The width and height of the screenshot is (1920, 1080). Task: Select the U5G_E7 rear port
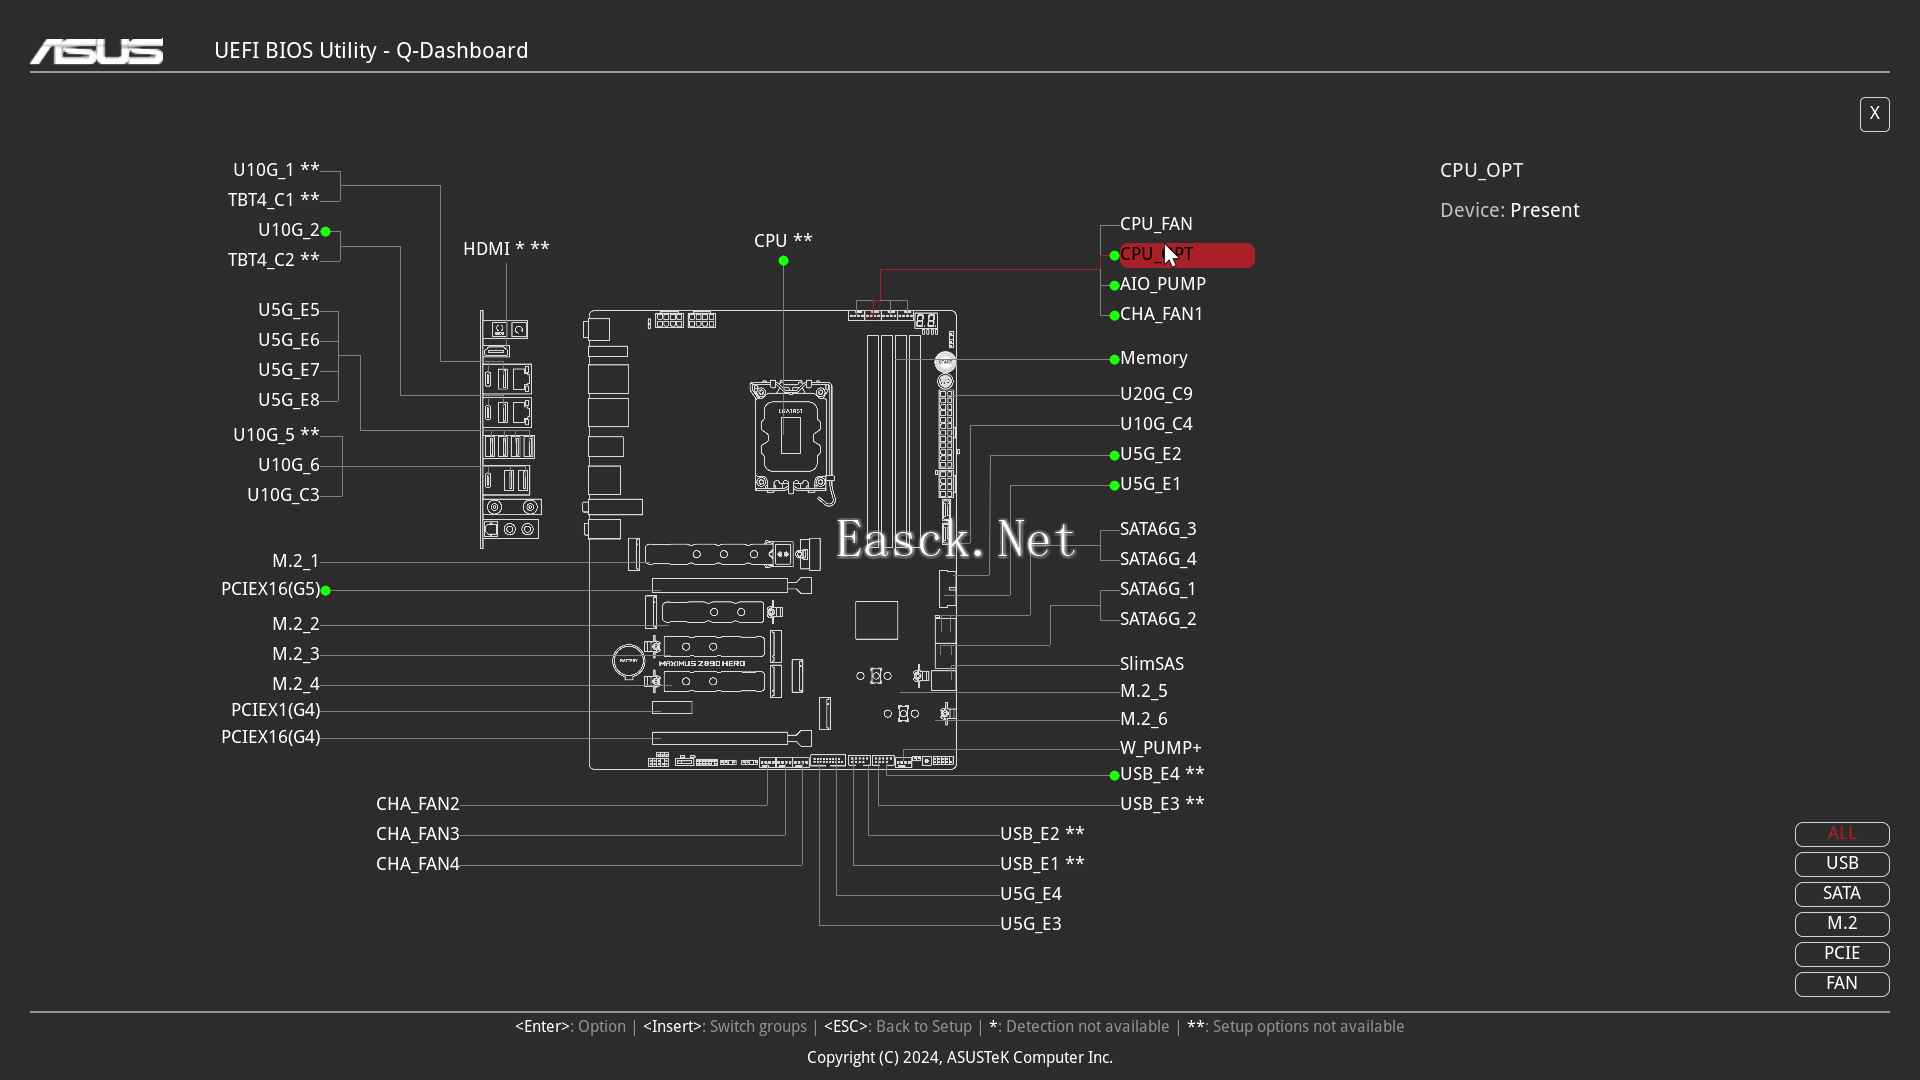[289, 370]
